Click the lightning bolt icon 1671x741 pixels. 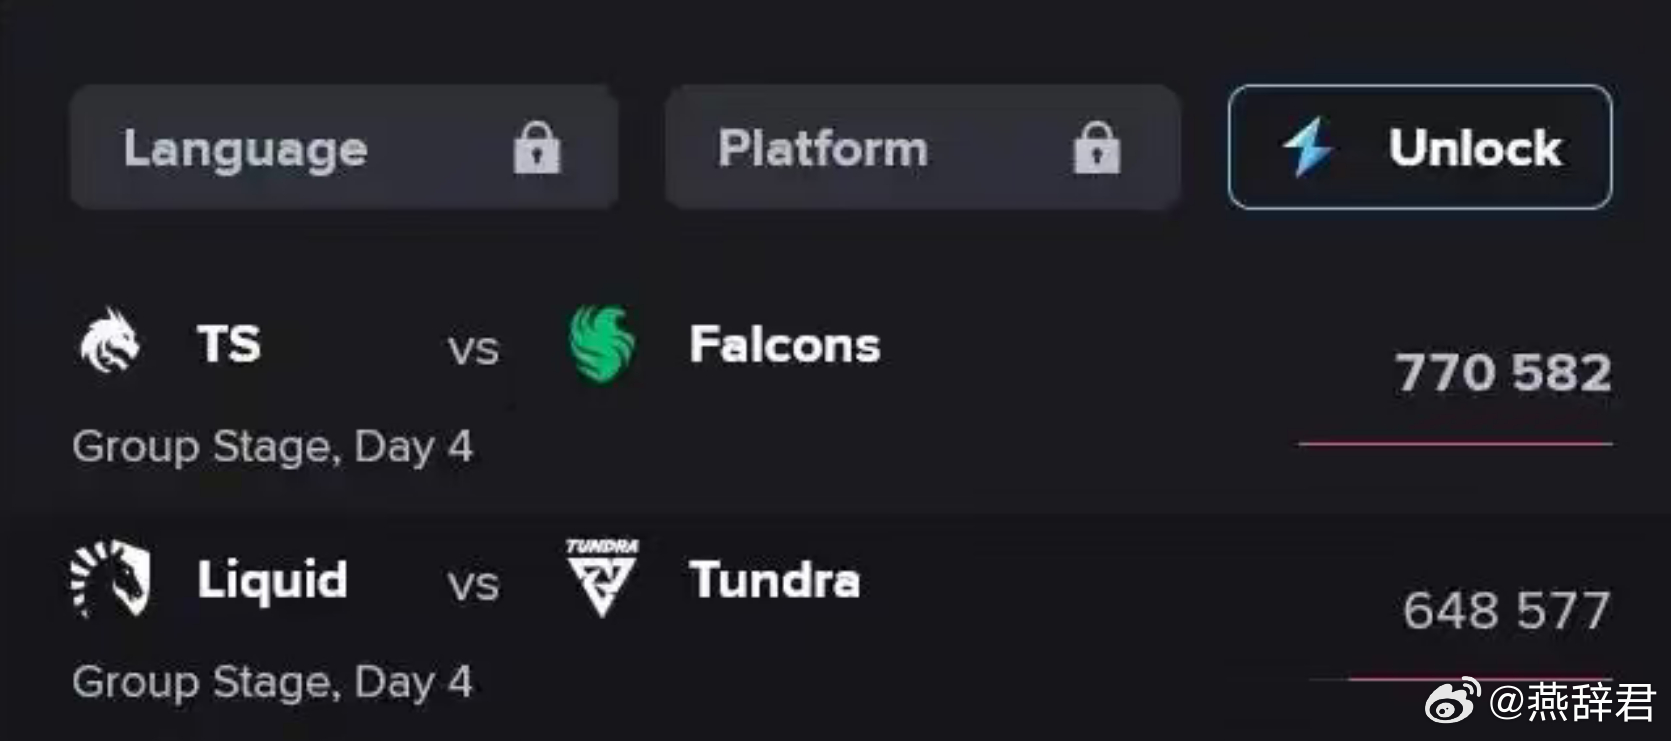click(x=1308, y=147)
